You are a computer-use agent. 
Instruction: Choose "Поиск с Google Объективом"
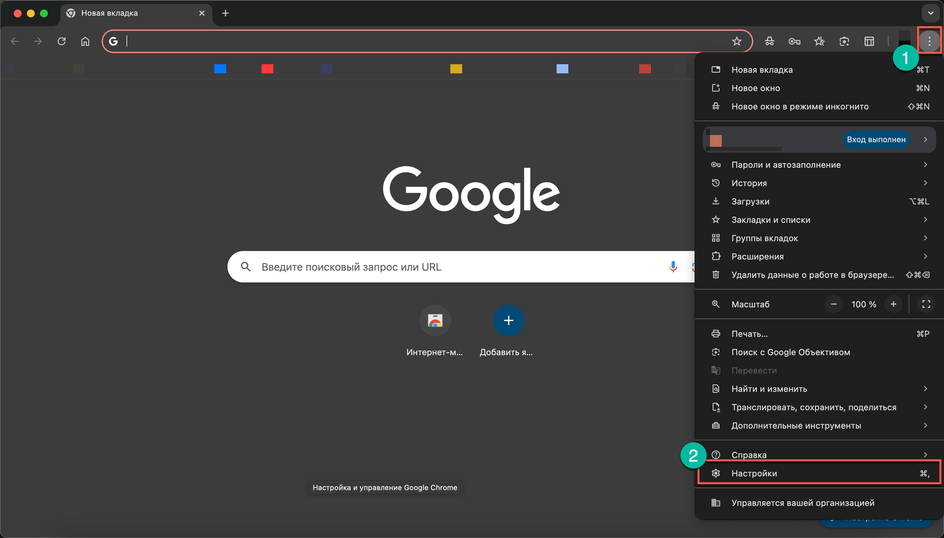[x=819, y=352]
